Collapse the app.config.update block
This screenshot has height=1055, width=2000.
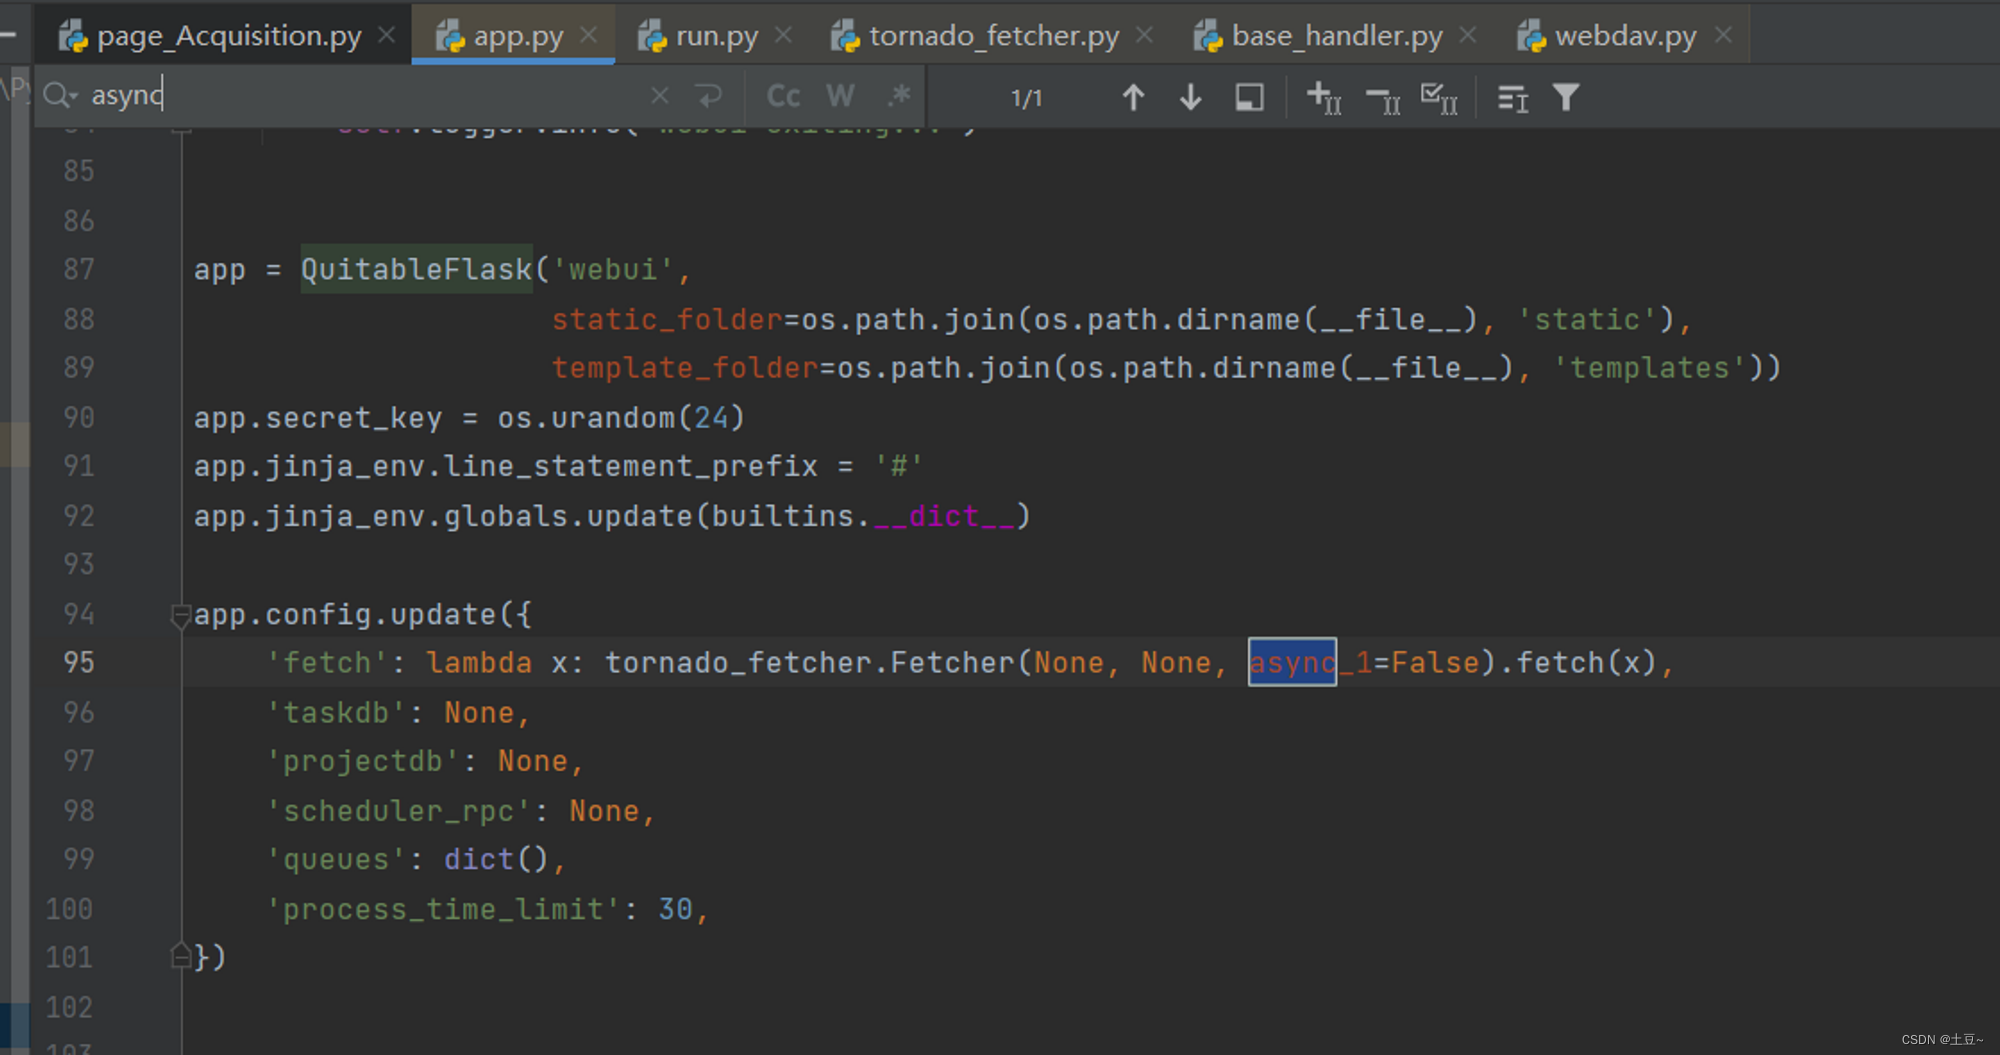181,615
